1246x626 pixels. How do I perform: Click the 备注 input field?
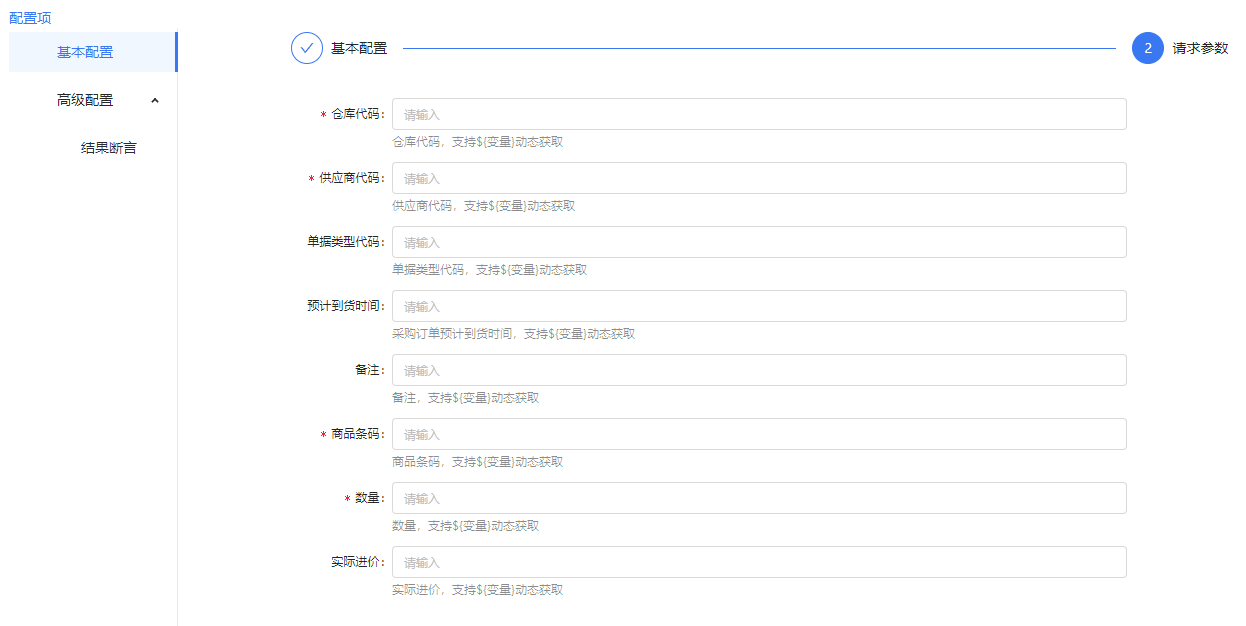(759, 370)
